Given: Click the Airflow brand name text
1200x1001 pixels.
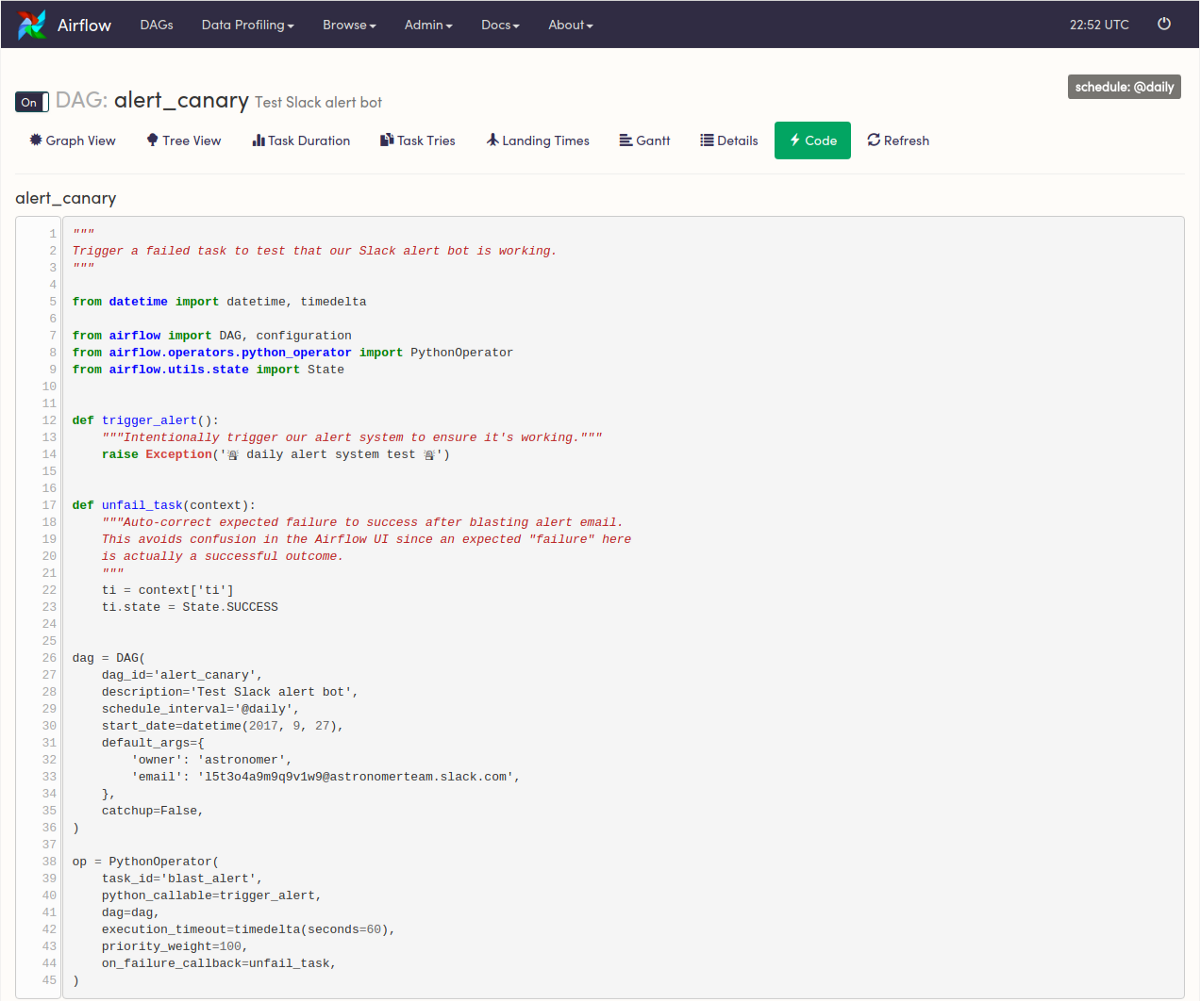Looking at the screenshot, I should pos(84,25).
